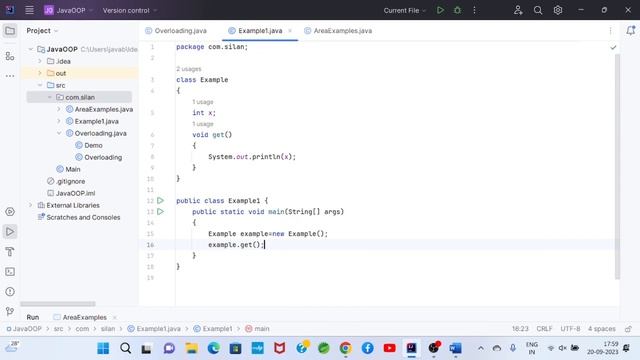640x360 pixels.
Task: Open the Git version control tool window
Action: click(x=10, y=311)
